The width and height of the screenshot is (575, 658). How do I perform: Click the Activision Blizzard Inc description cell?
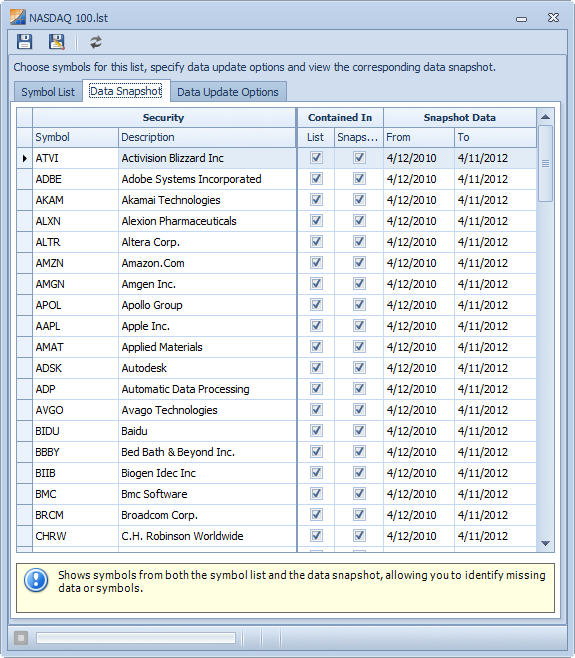point(207,158)
